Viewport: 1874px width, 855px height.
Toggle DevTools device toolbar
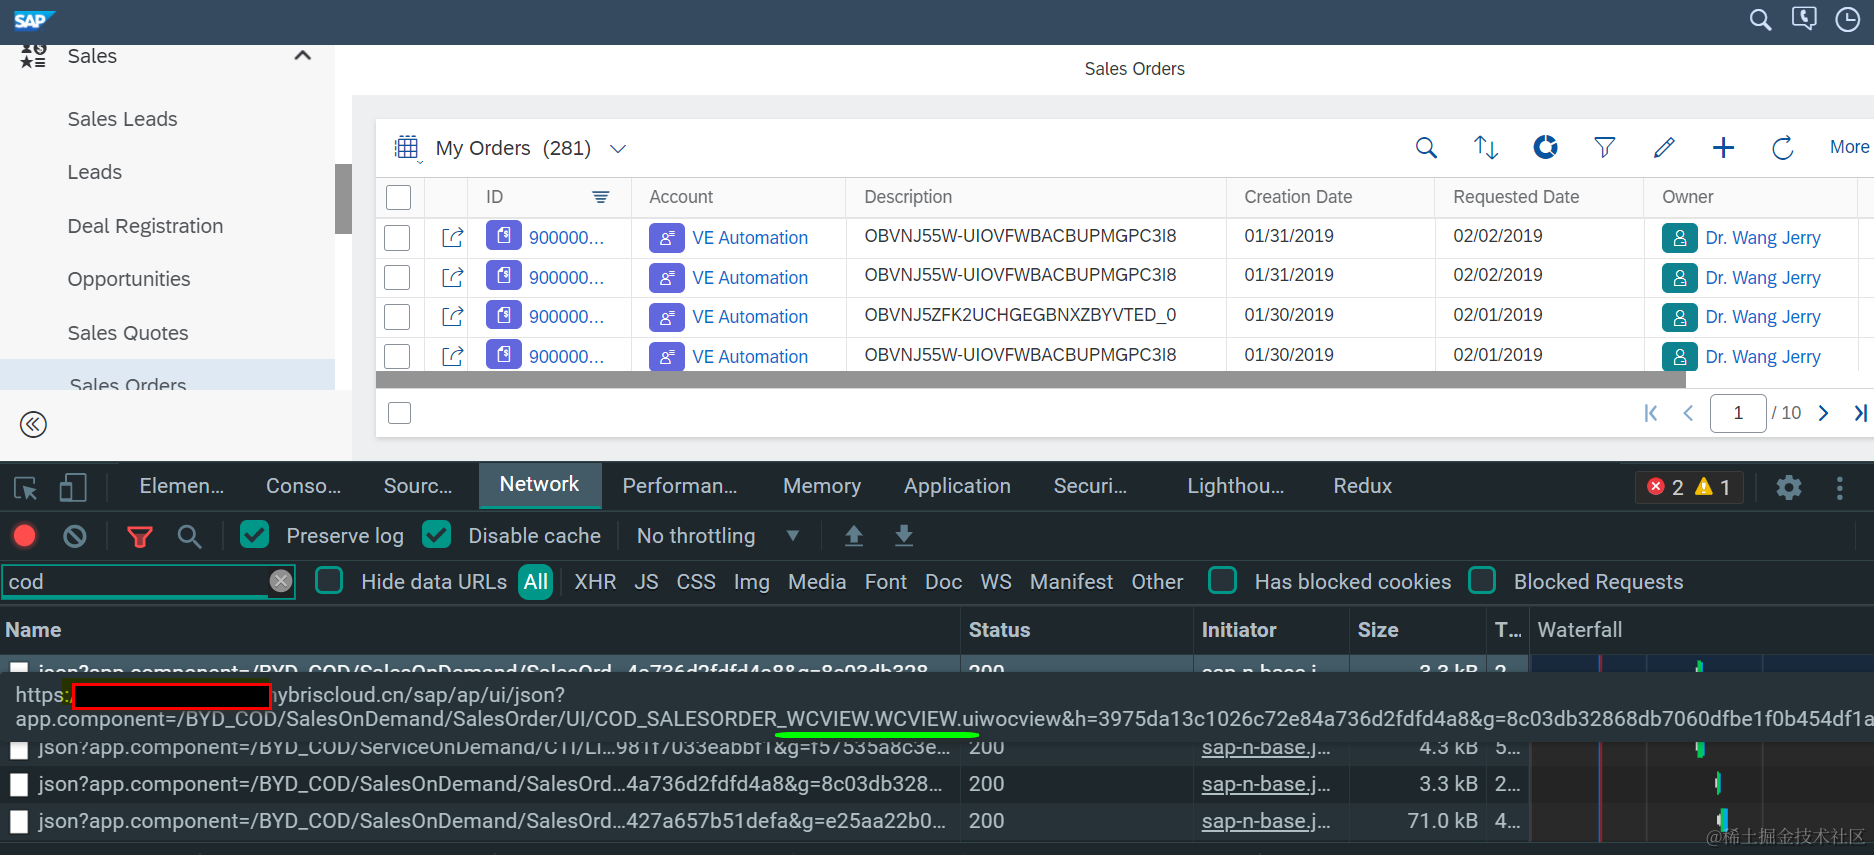pos(73,487)
